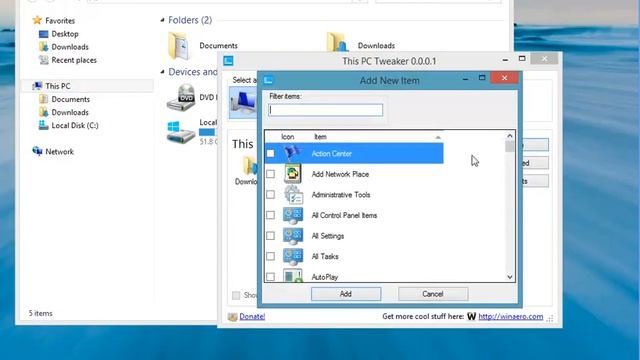
Task: Toggle the Show checkbox in Tweaker window
Action: (236, 295)
